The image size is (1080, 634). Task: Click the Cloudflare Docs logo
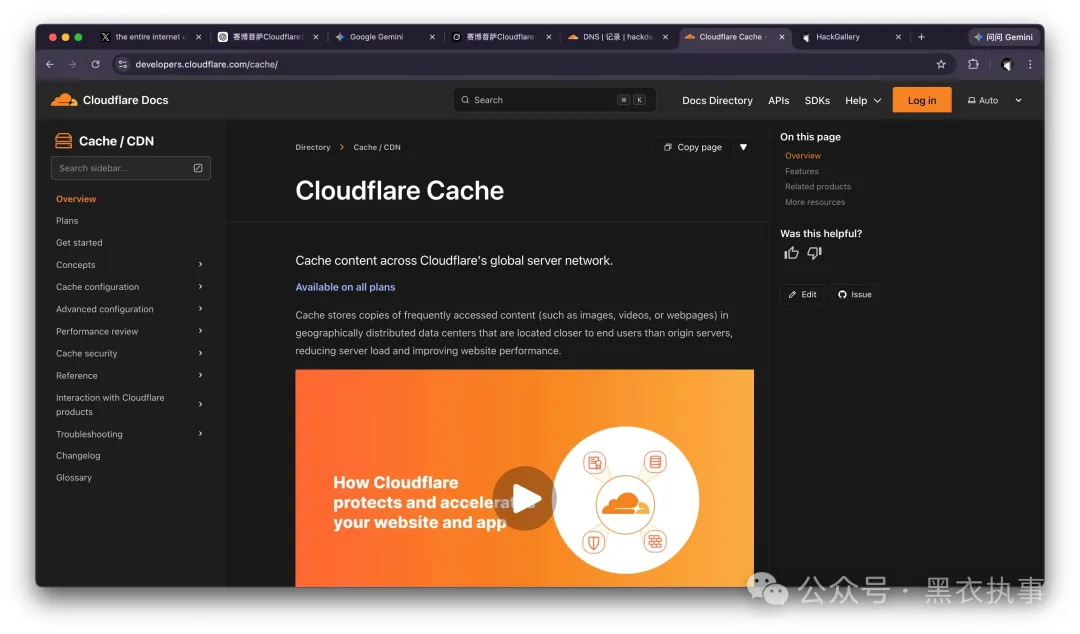pyautogui.click(x=110, y=100)
